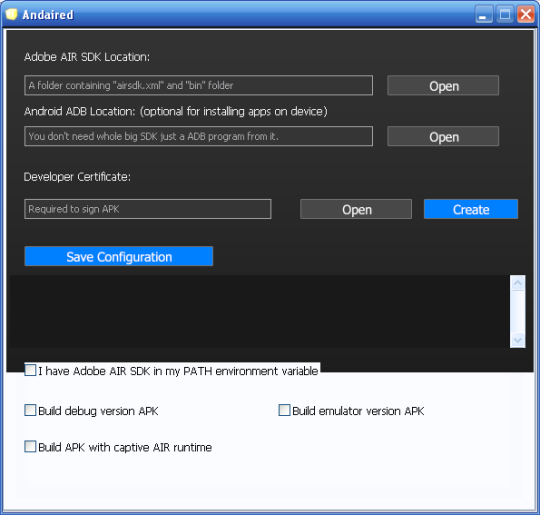
Task: Open the Adobe AIR SDK folder browser
Action: coord(443,85)
